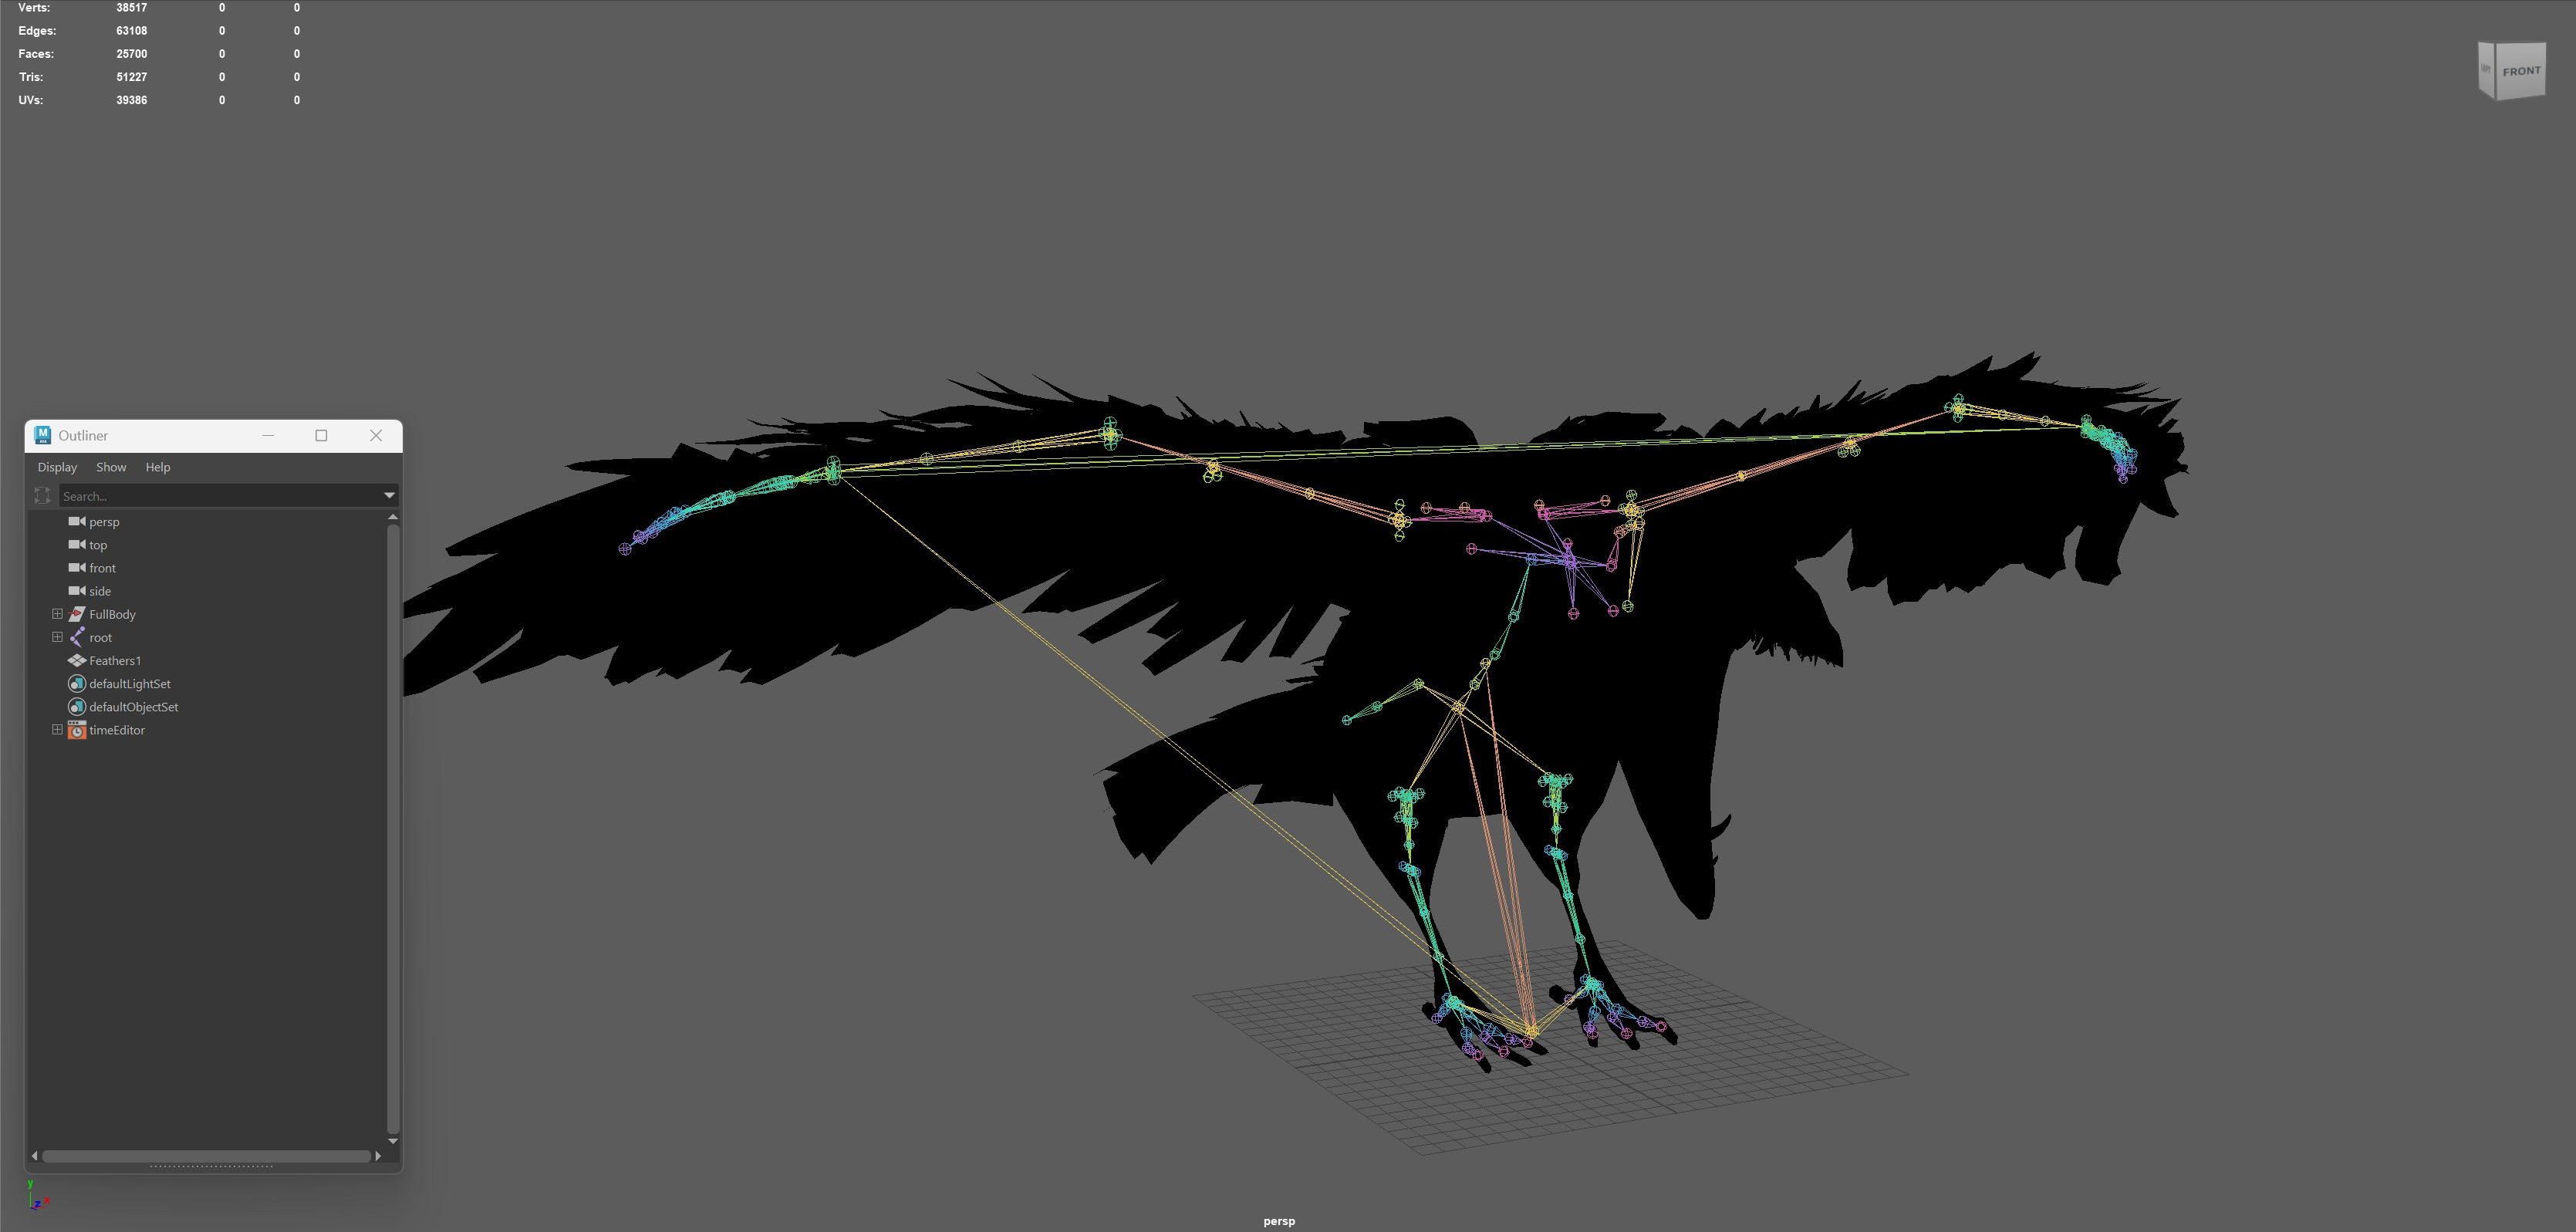The image size is (2576, 1232).
Task: Expand the timeEditor node
Action: pyautogui.click(x=57, y=730)
